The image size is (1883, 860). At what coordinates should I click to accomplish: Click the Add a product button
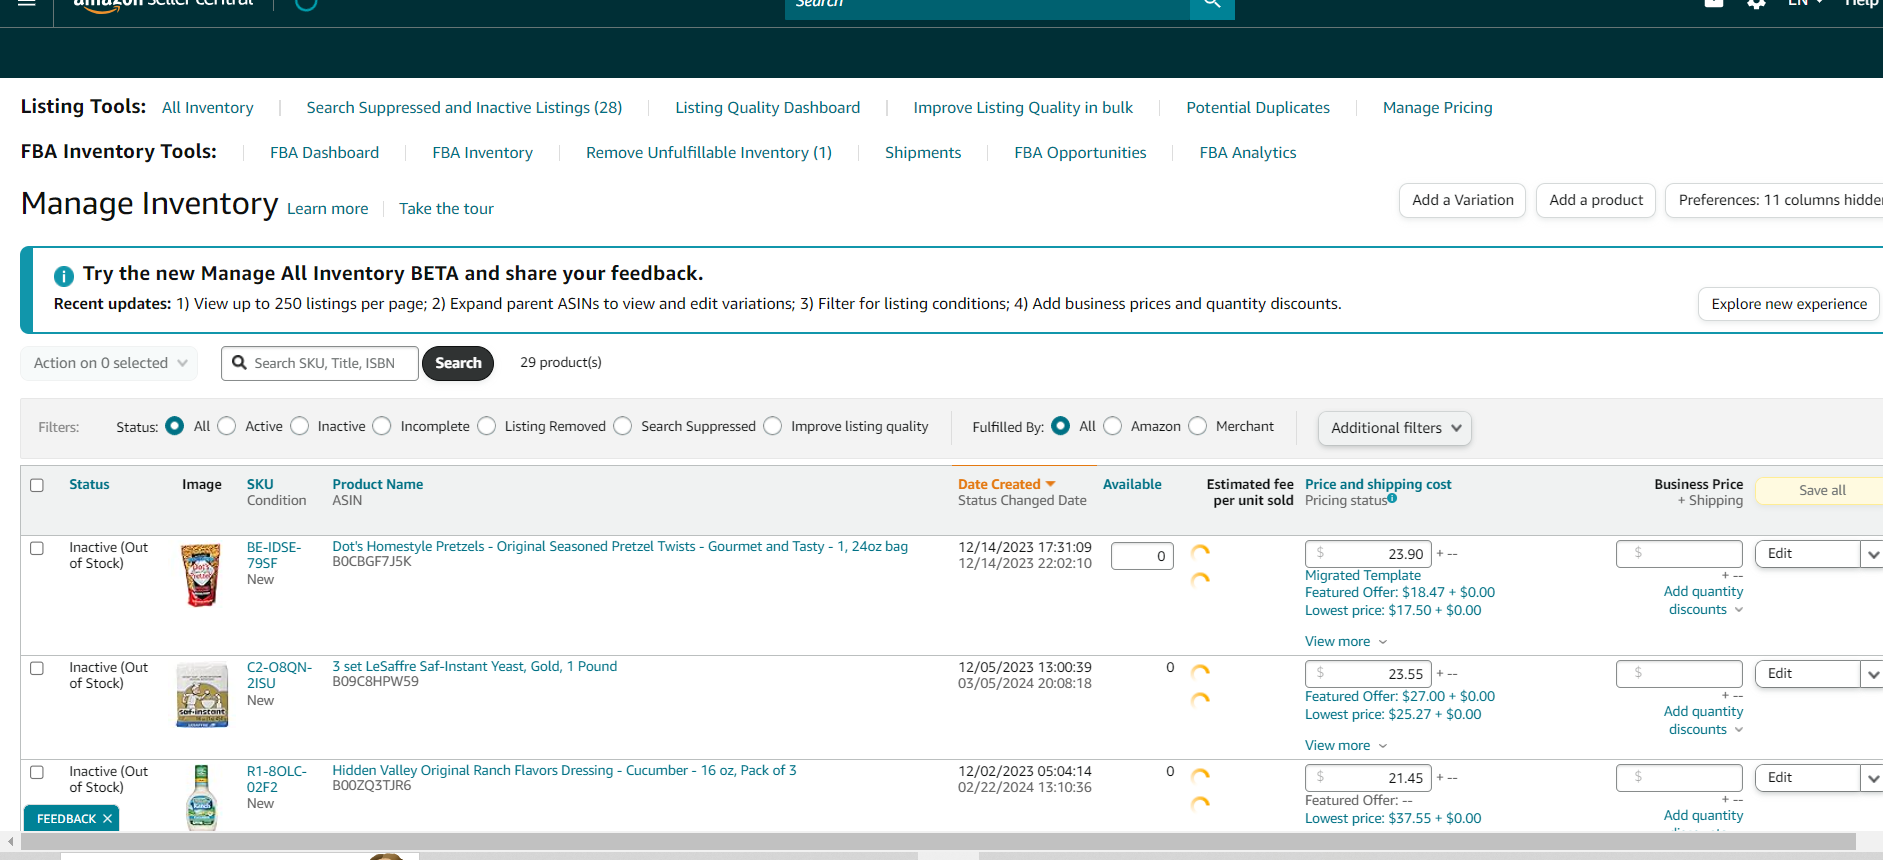click(x=1596, y=200)
